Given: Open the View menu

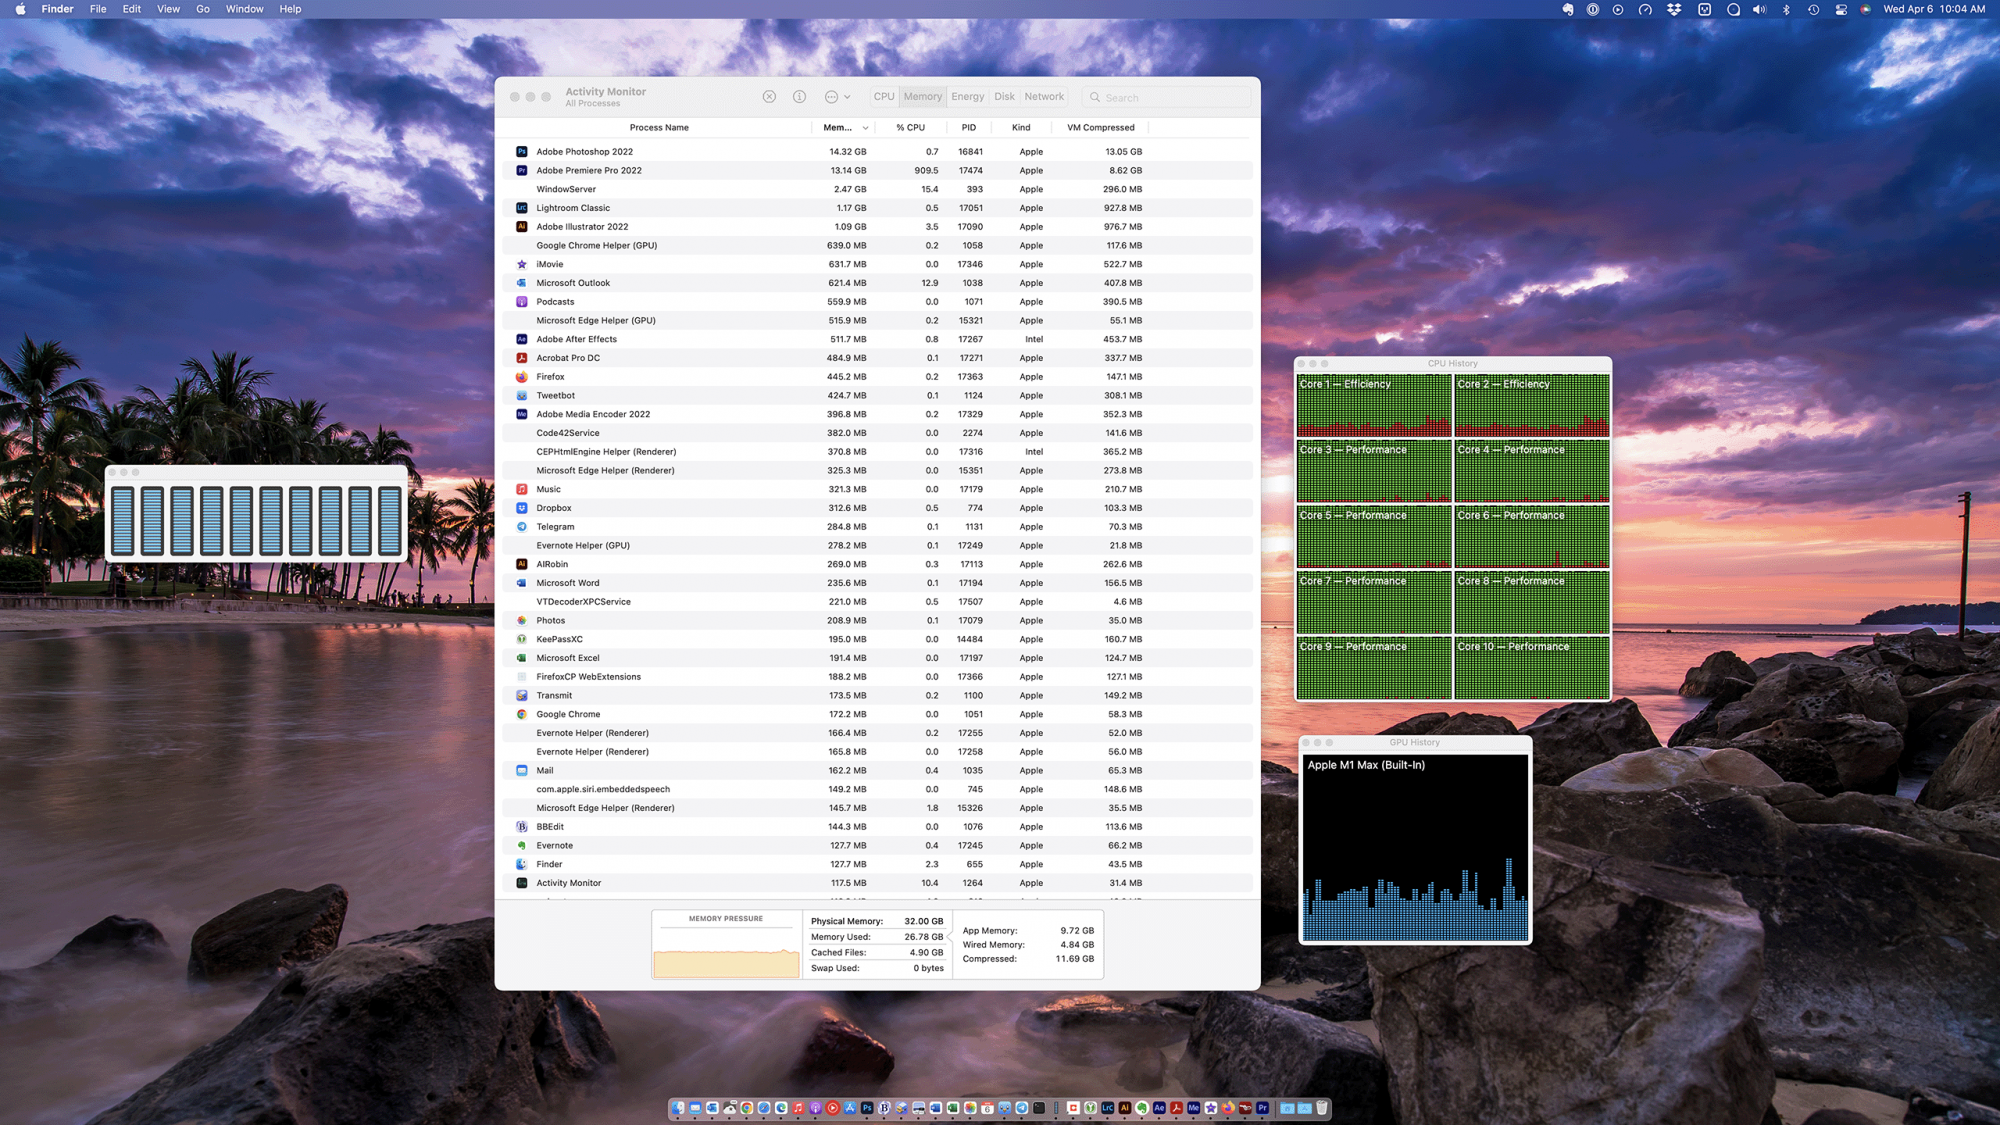Looking at the screenshot, I should coord(168,9).
